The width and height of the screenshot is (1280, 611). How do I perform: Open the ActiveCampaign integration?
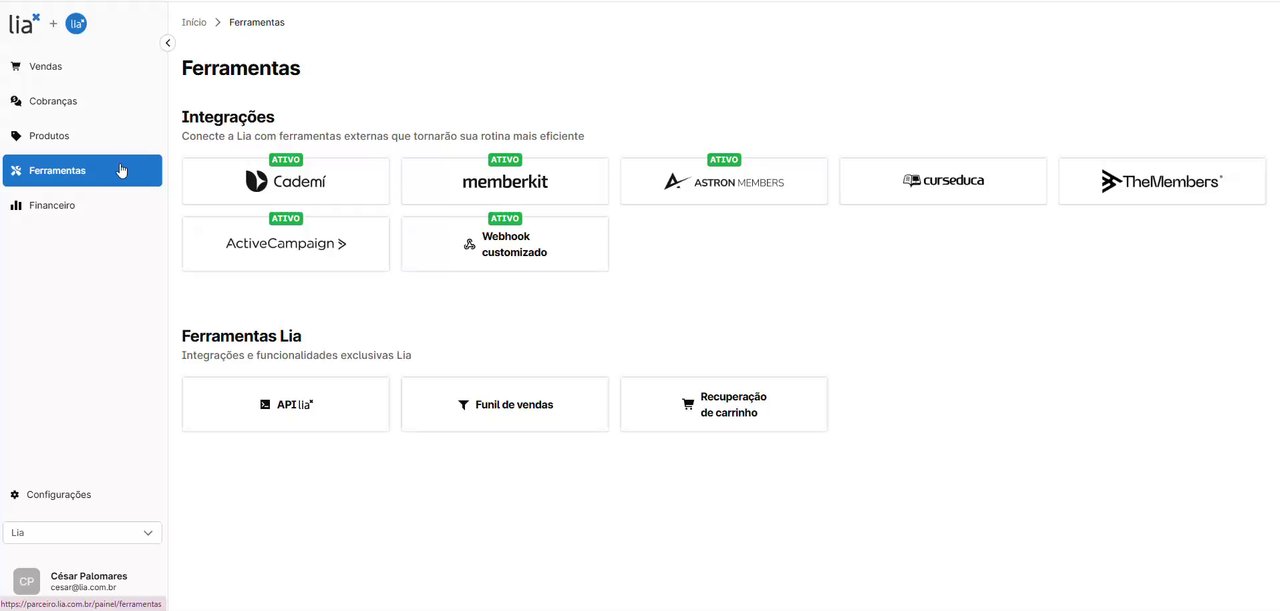pyautogui.click(x=285, y=244)
